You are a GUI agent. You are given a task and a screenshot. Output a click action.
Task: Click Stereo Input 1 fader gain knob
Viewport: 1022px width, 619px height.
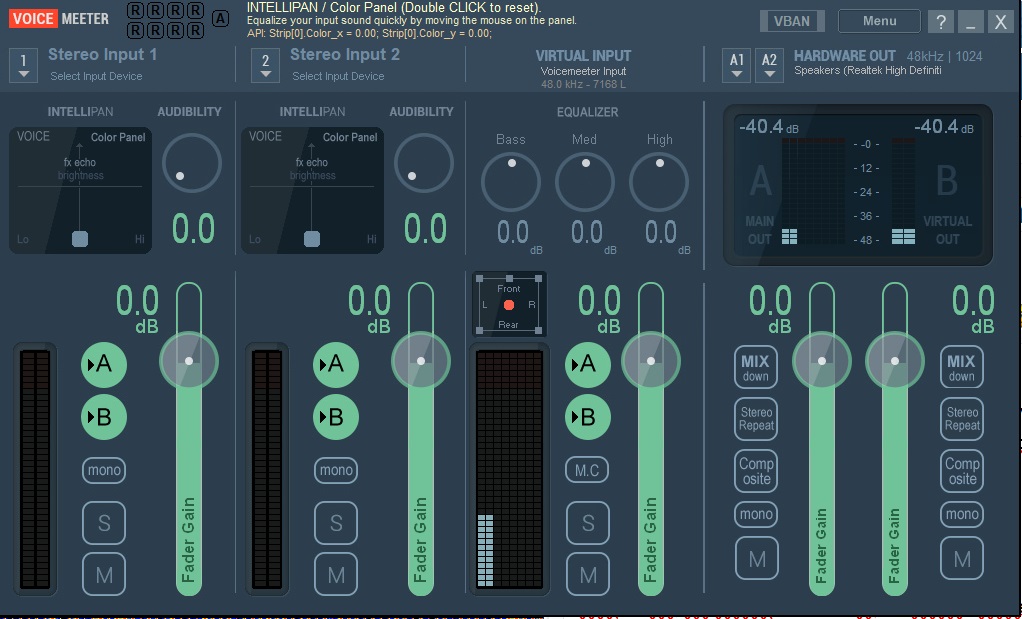(189, 361)
